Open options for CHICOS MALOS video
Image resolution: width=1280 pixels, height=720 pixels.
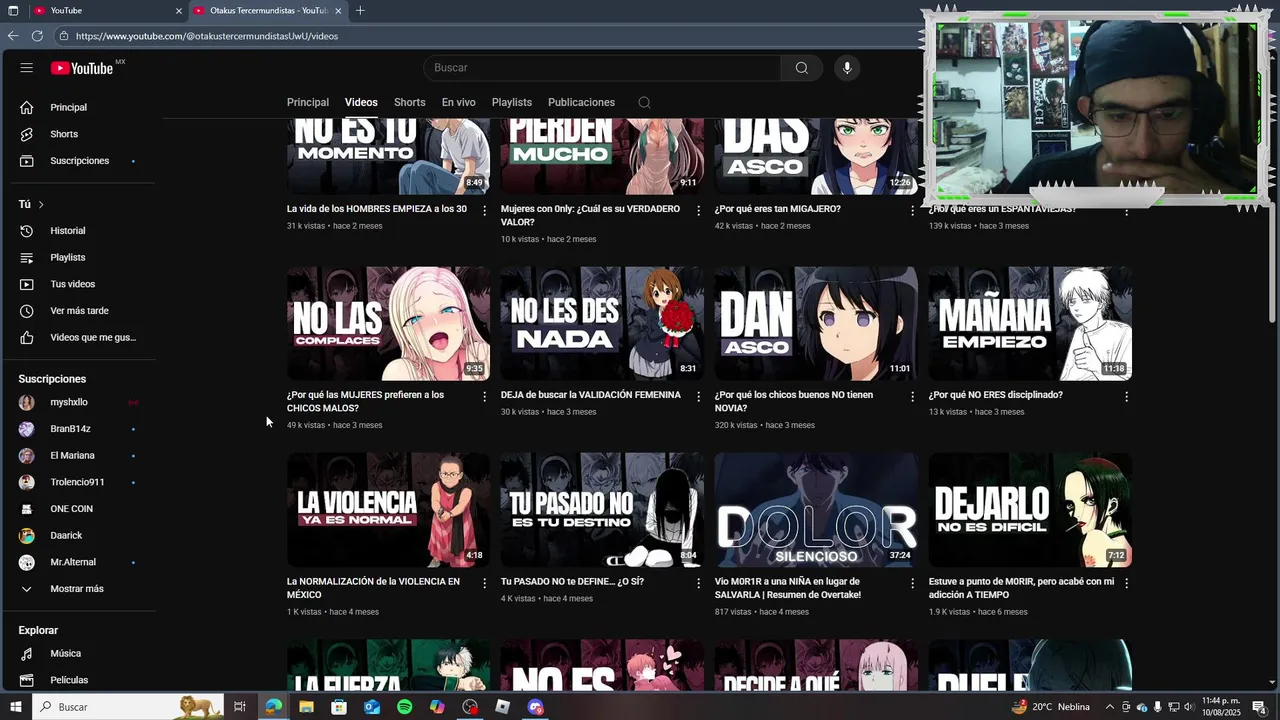[485, 397]
